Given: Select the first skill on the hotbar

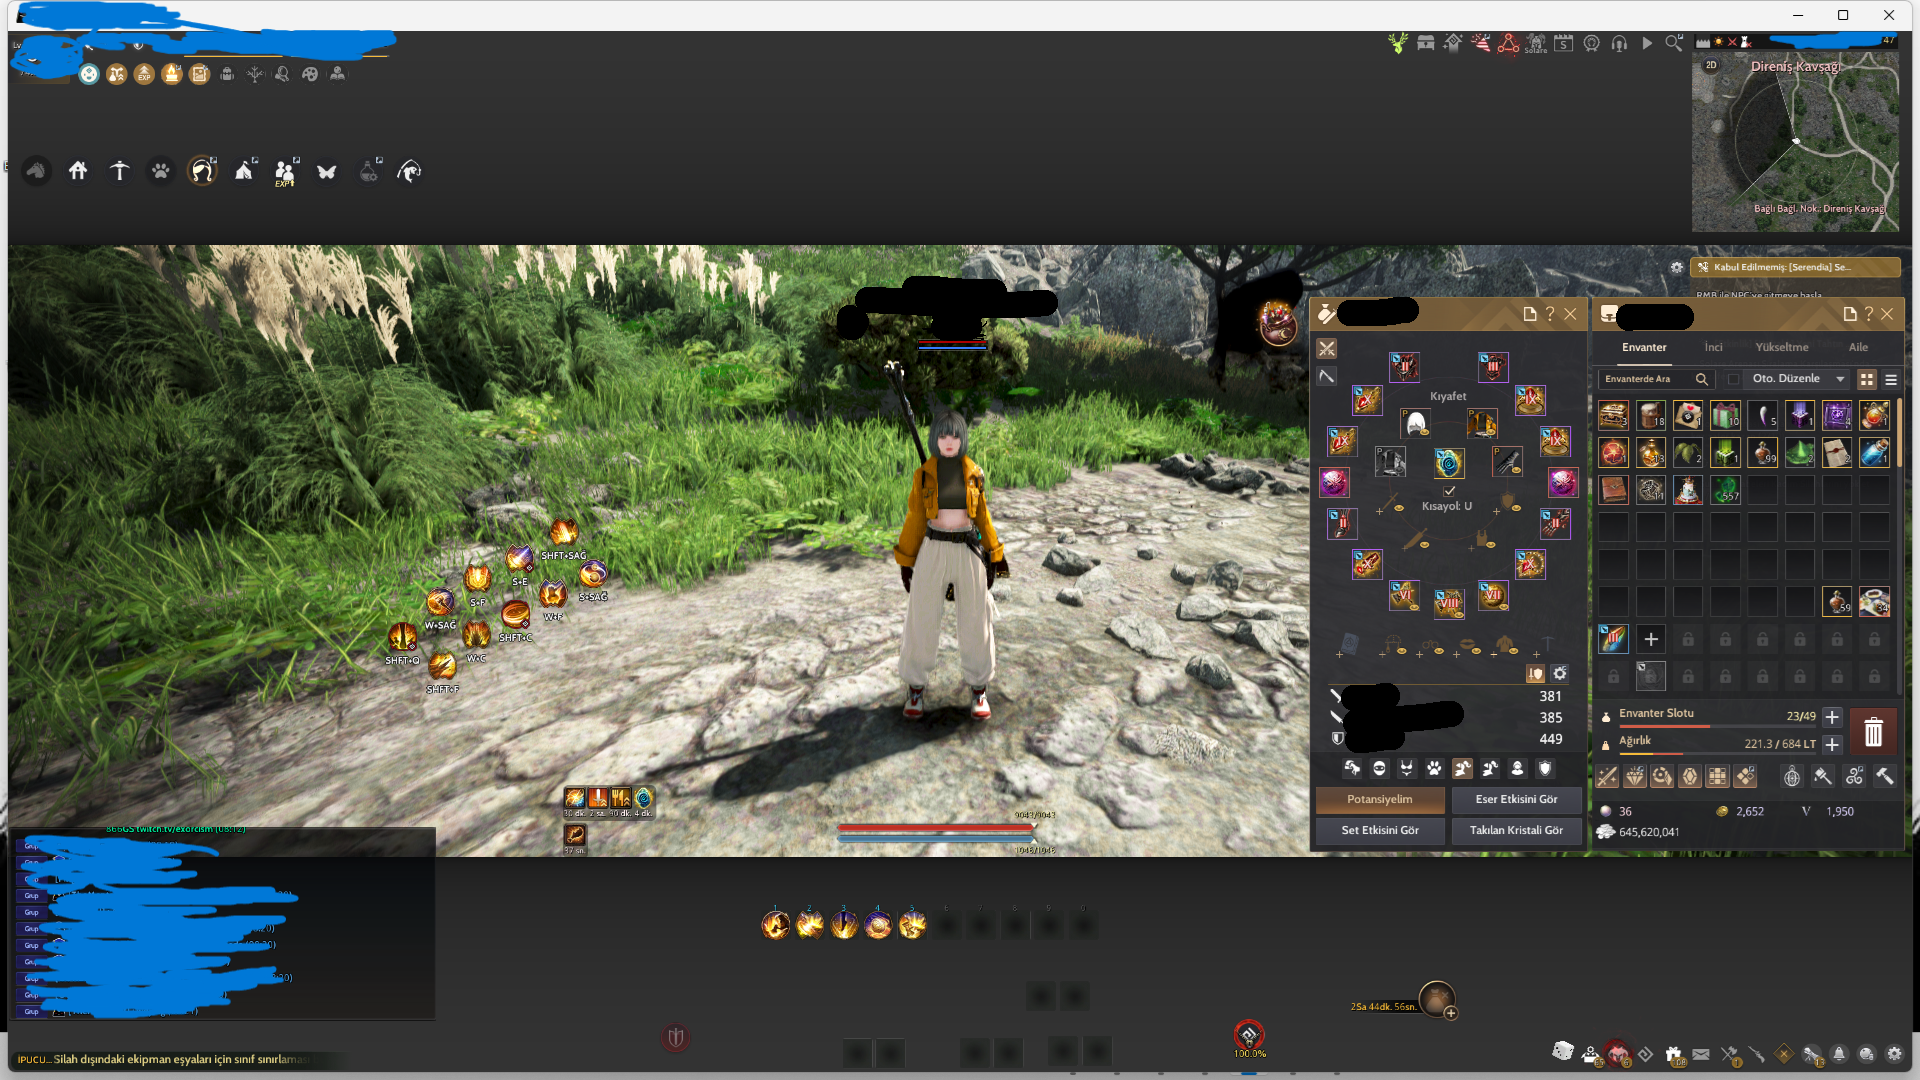Looking at the screenshot, I should [776, 925].
